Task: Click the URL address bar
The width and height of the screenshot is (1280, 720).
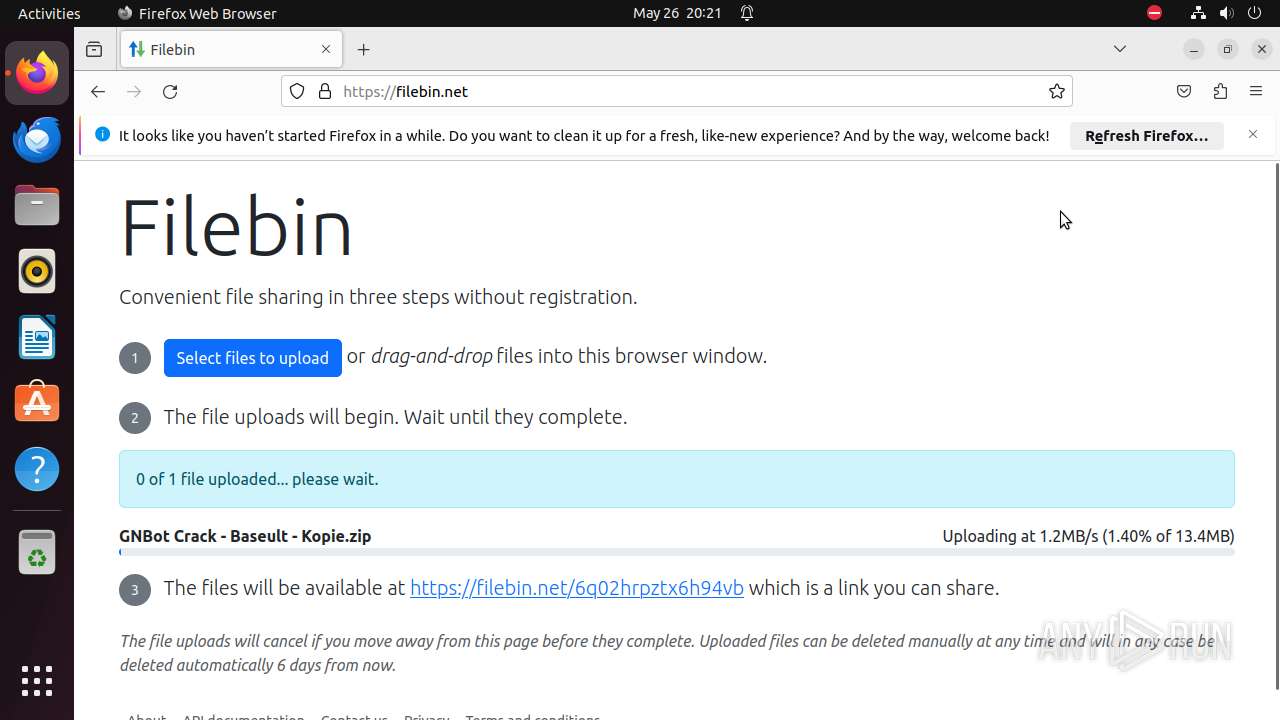Action: [677, 91]
